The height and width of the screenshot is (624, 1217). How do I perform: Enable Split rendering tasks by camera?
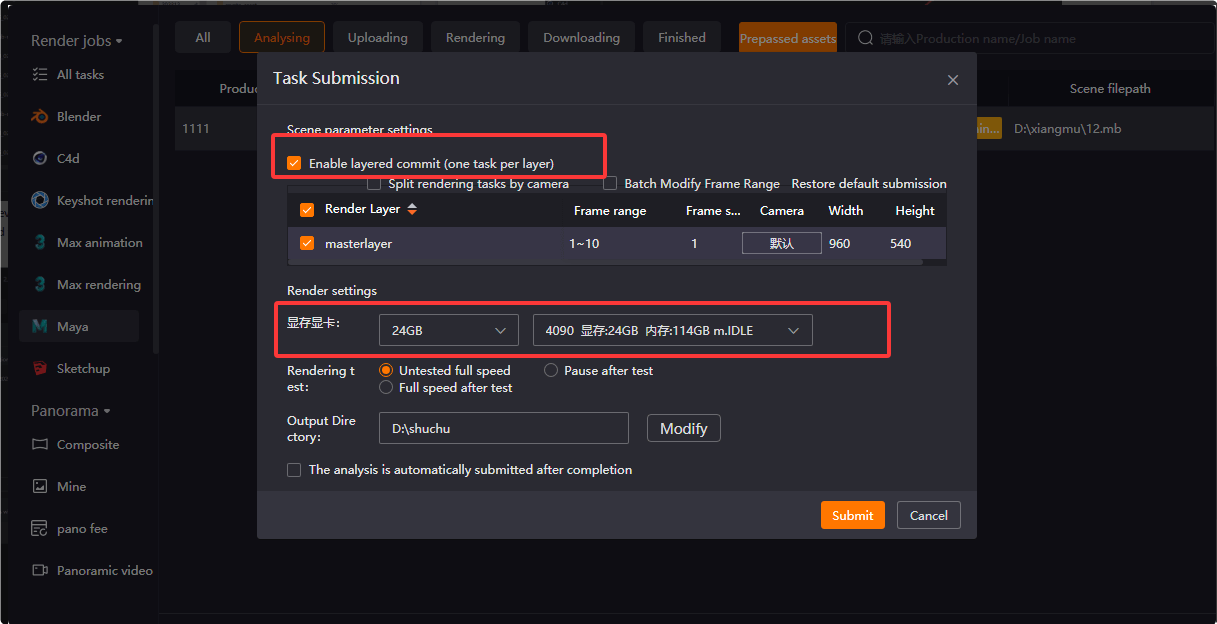point(374,183)
